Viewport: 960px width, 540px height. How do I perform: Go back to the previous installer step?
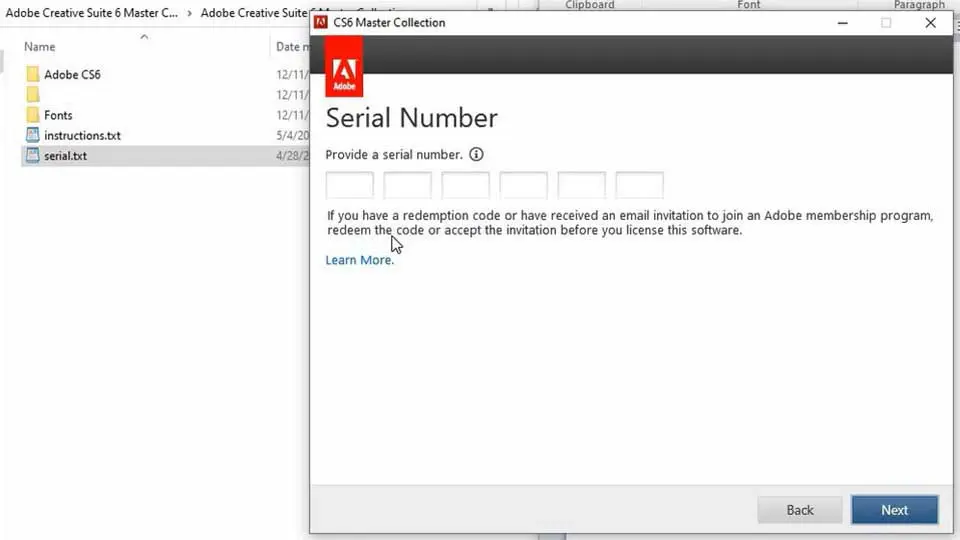coord(800,509)
